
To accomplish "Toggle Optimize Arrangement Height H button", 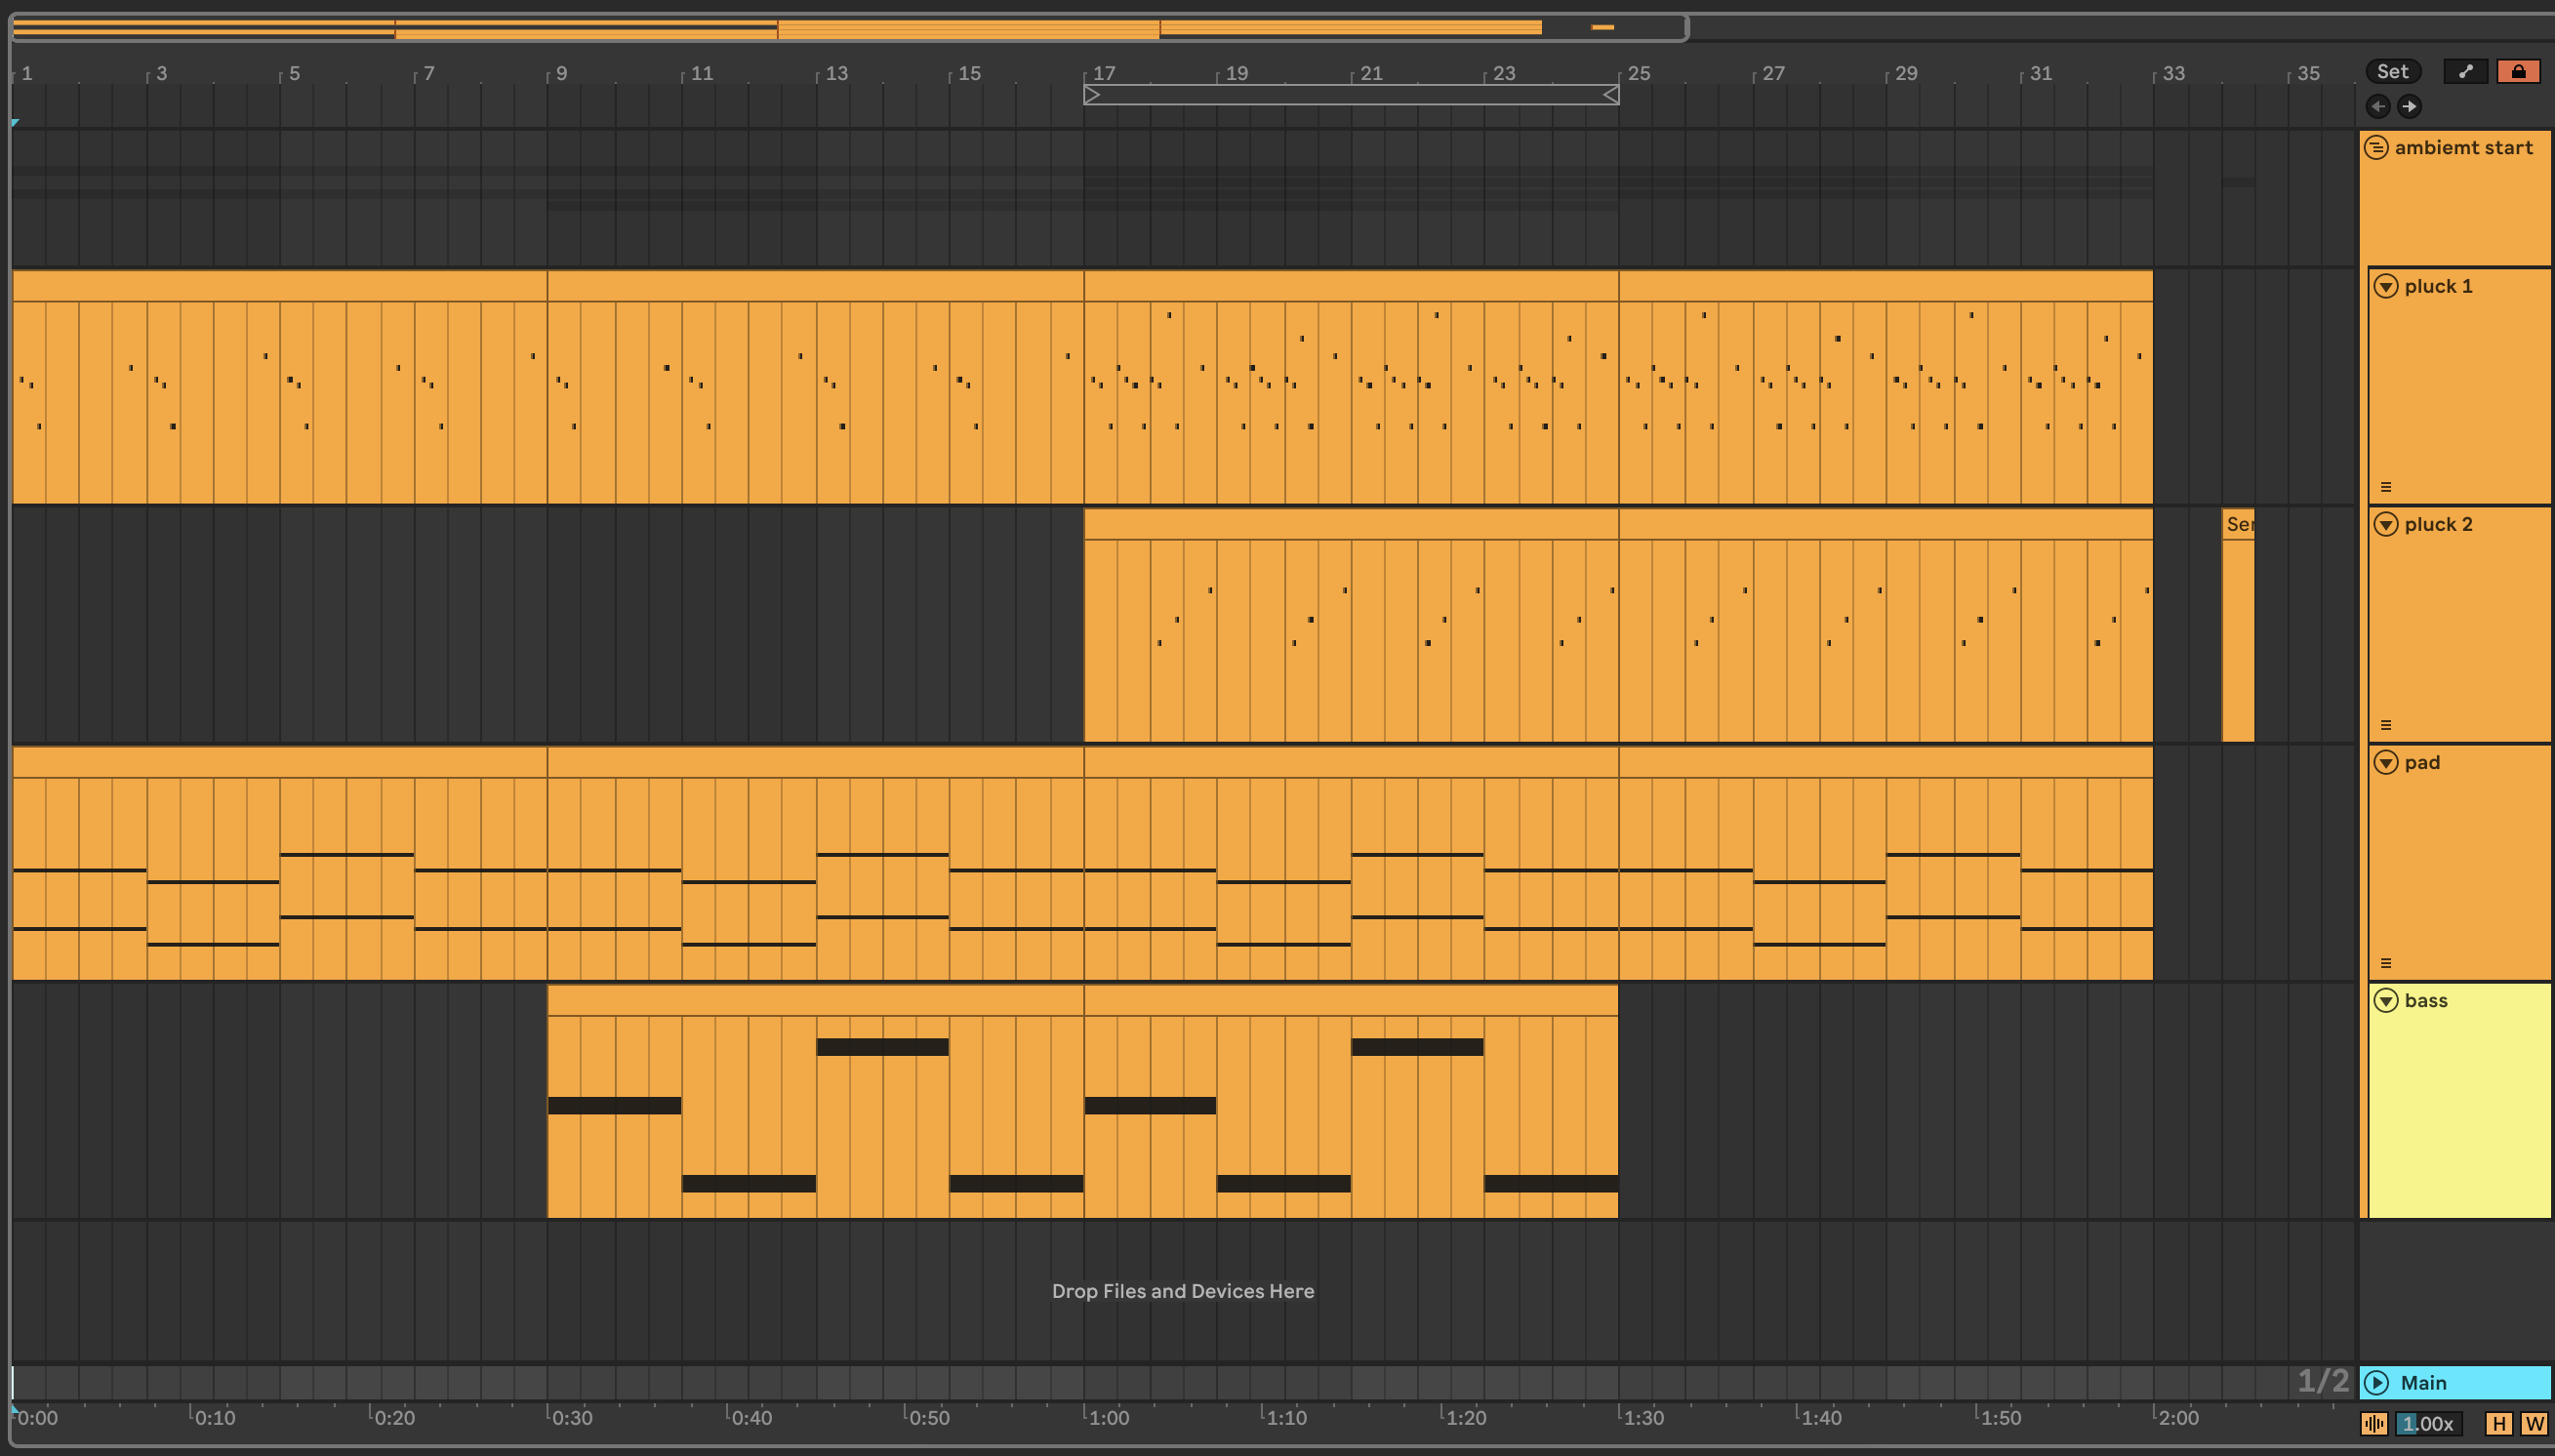I will (2498, 1424).
